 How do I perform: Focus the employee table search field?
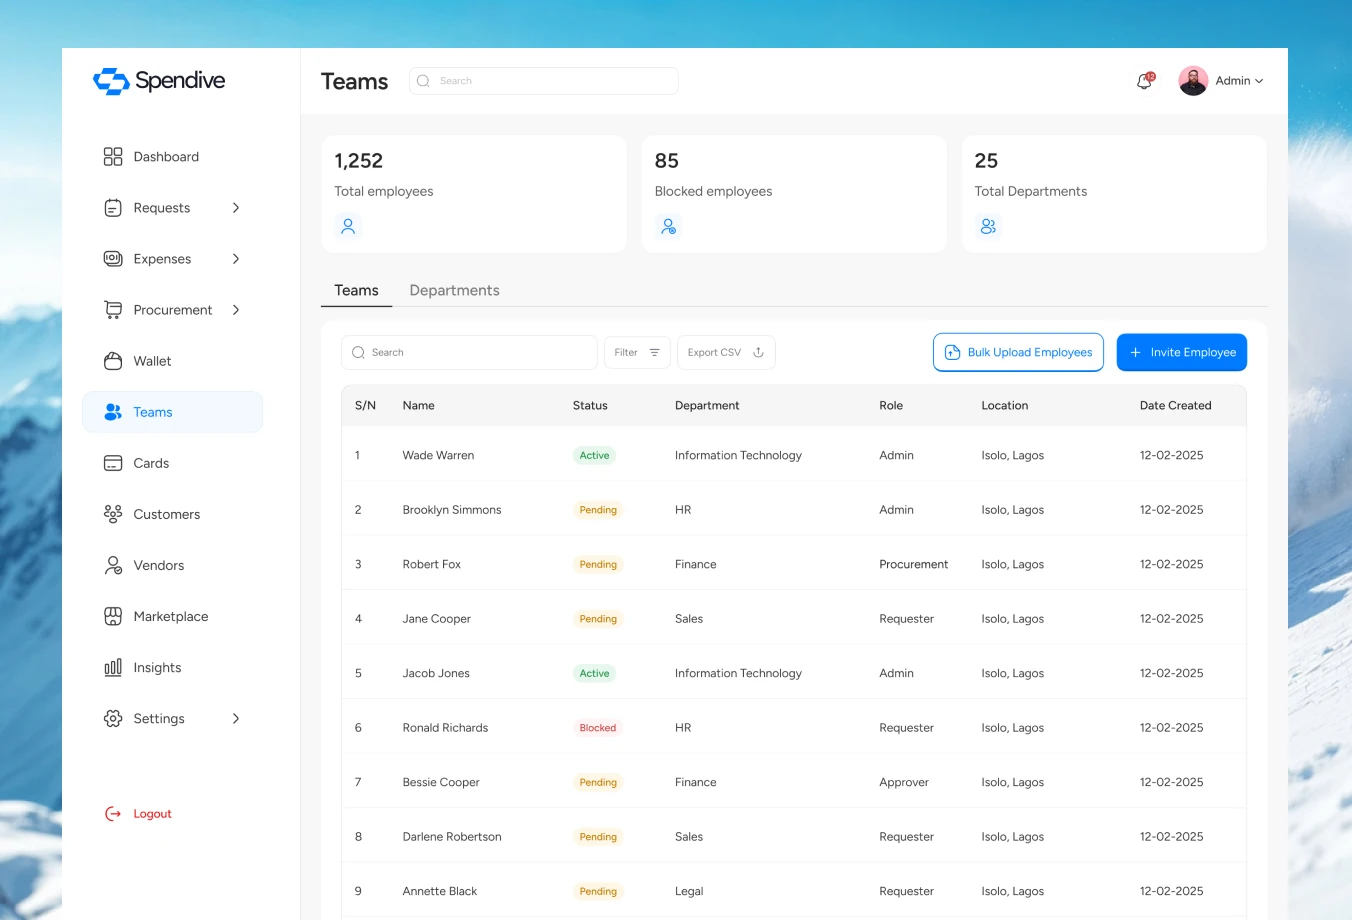click(469, 352)
